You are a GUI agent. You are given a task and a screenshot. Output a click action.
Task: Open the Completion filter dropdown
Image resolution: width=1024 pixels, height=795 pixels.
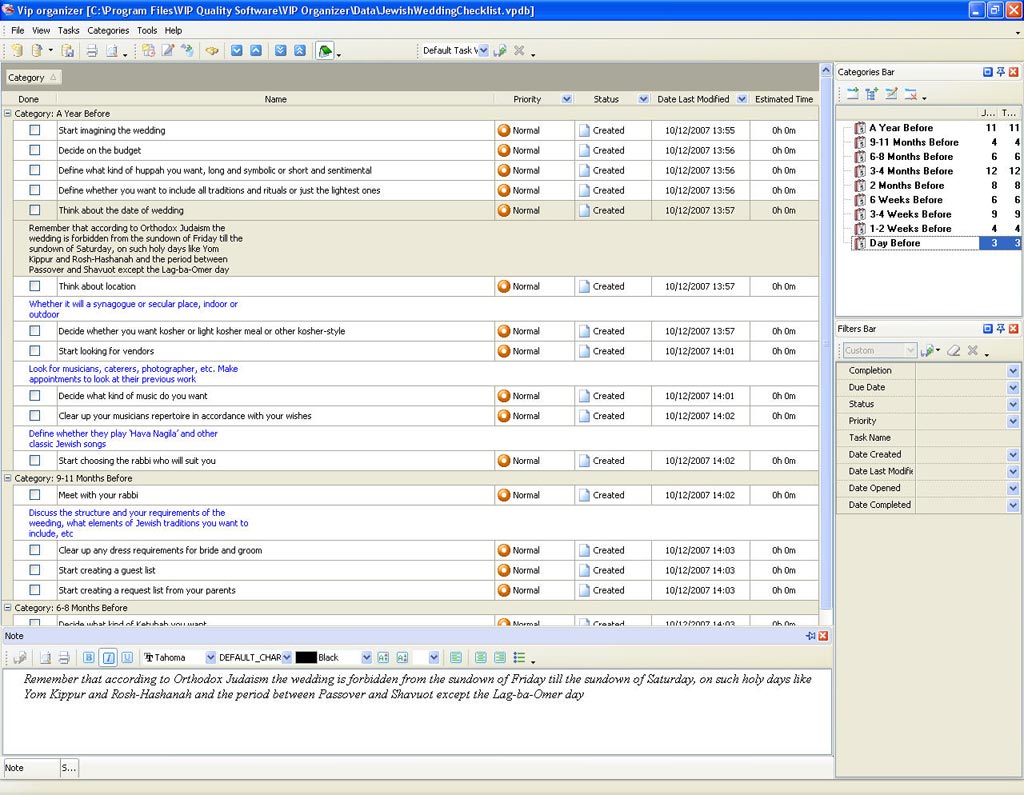1013,371
